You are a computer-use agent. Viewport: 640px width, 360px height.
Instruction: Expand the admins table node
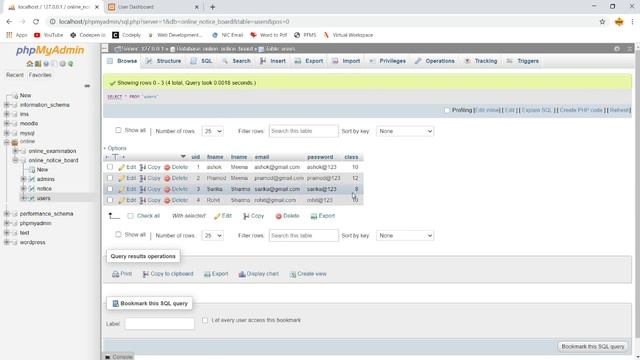tap(24, 179)
